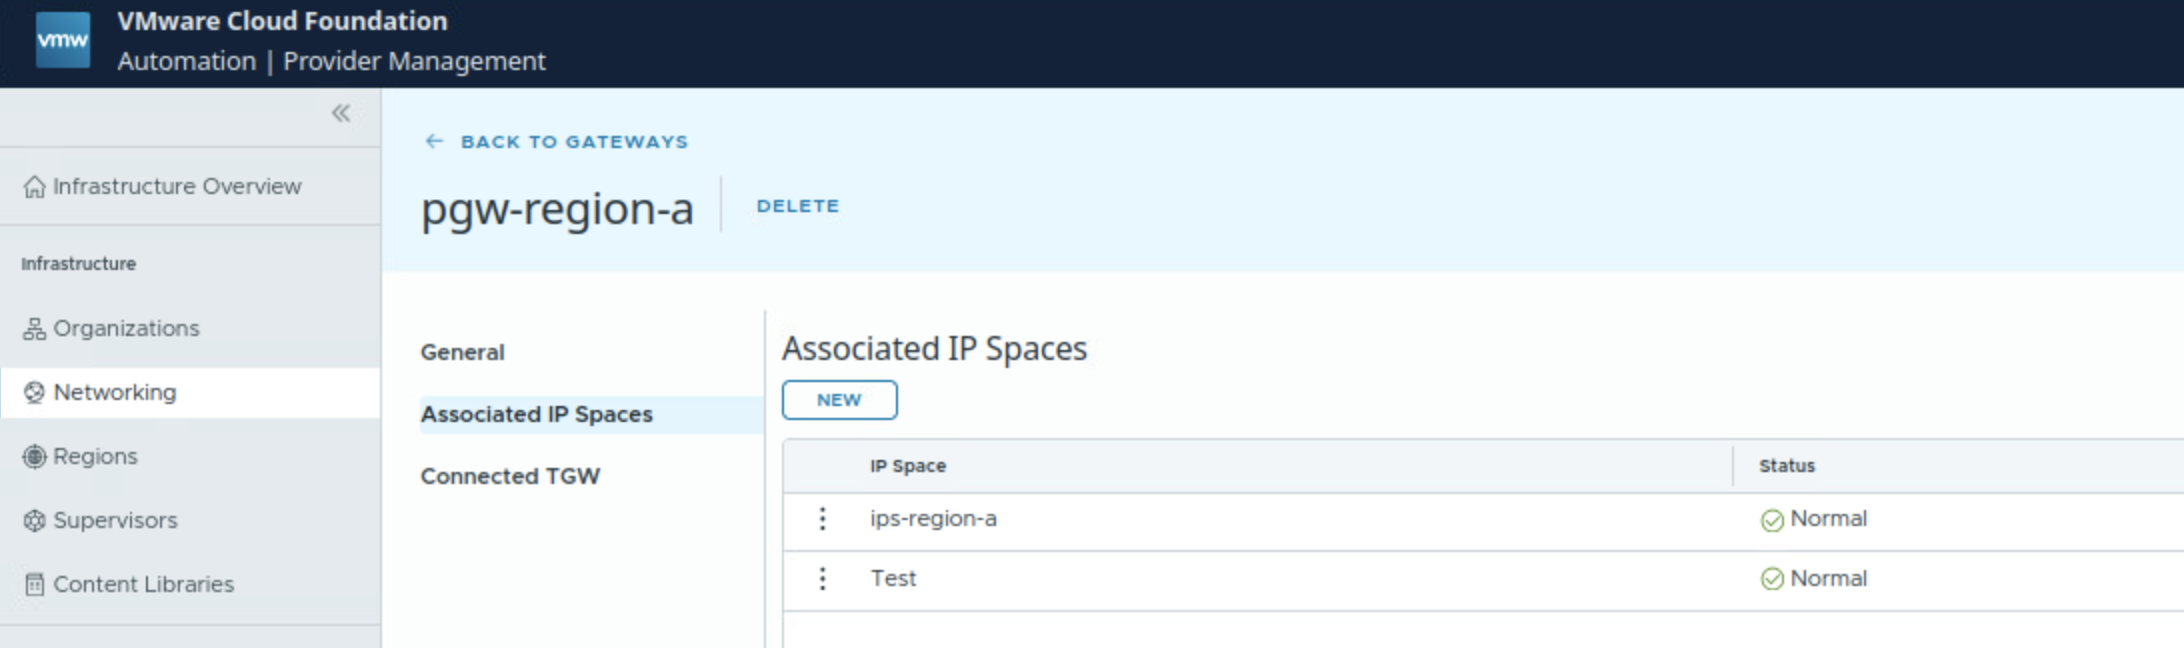Open actions menu for Test row
2184x648 pixels.
[822, 579]
